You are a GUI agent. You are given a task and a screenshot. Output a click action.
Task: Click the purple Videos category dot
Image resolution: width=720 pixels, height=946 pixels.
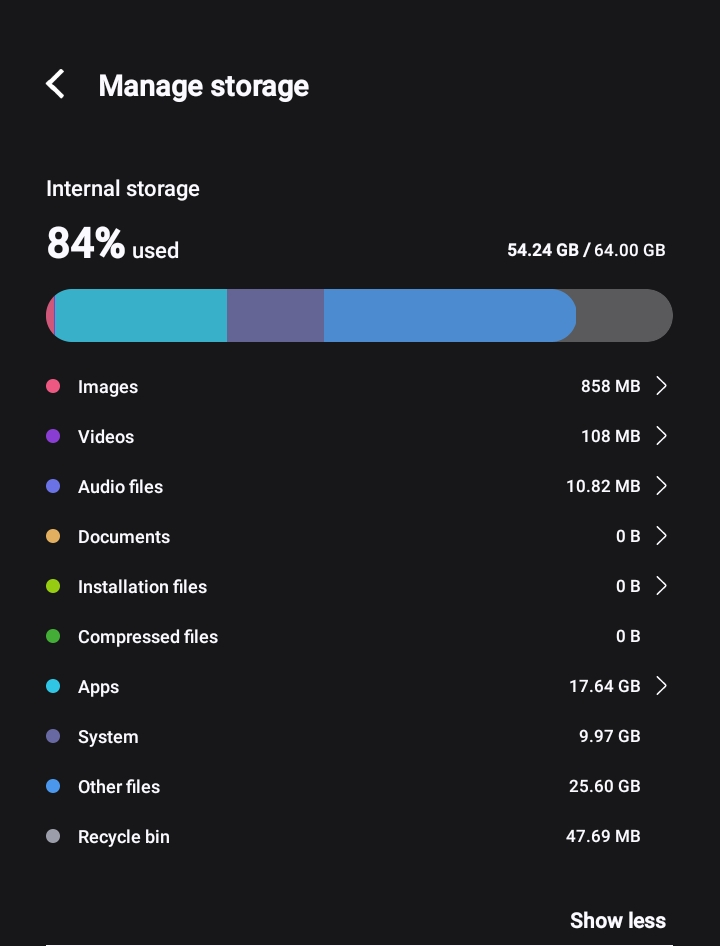tap(53, 436)
